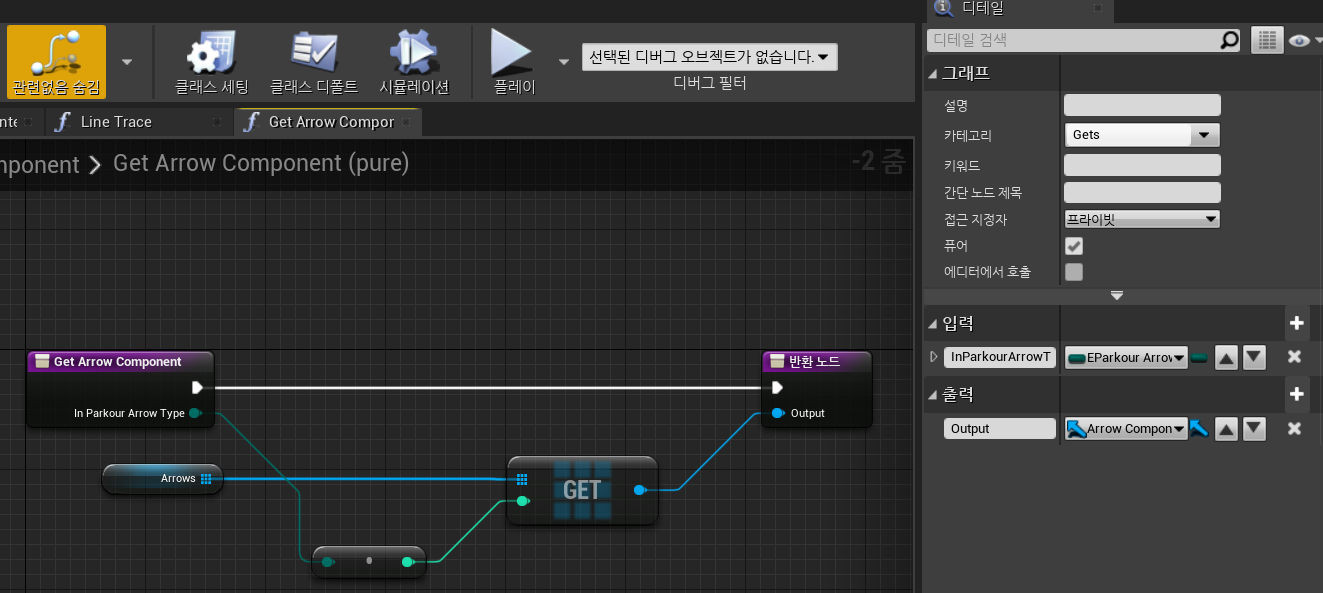This screenshot has width=1323, height=593.
Task: Open the Category dropdown showing Gets
Action: [x=1142, y=134]
